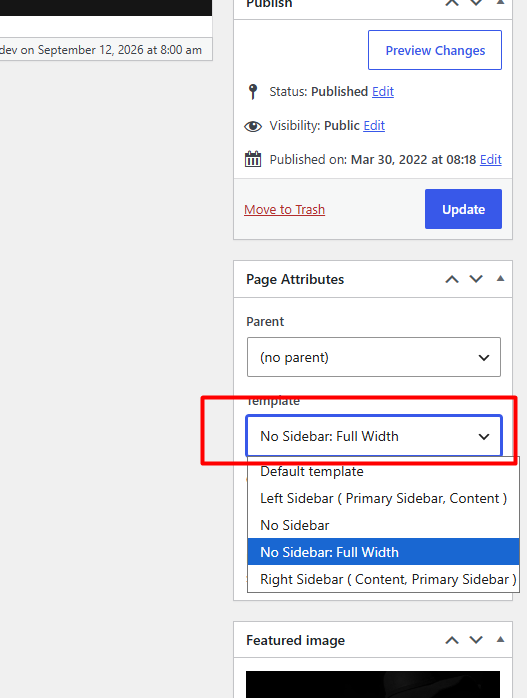Click the Status pin icon

253,92
